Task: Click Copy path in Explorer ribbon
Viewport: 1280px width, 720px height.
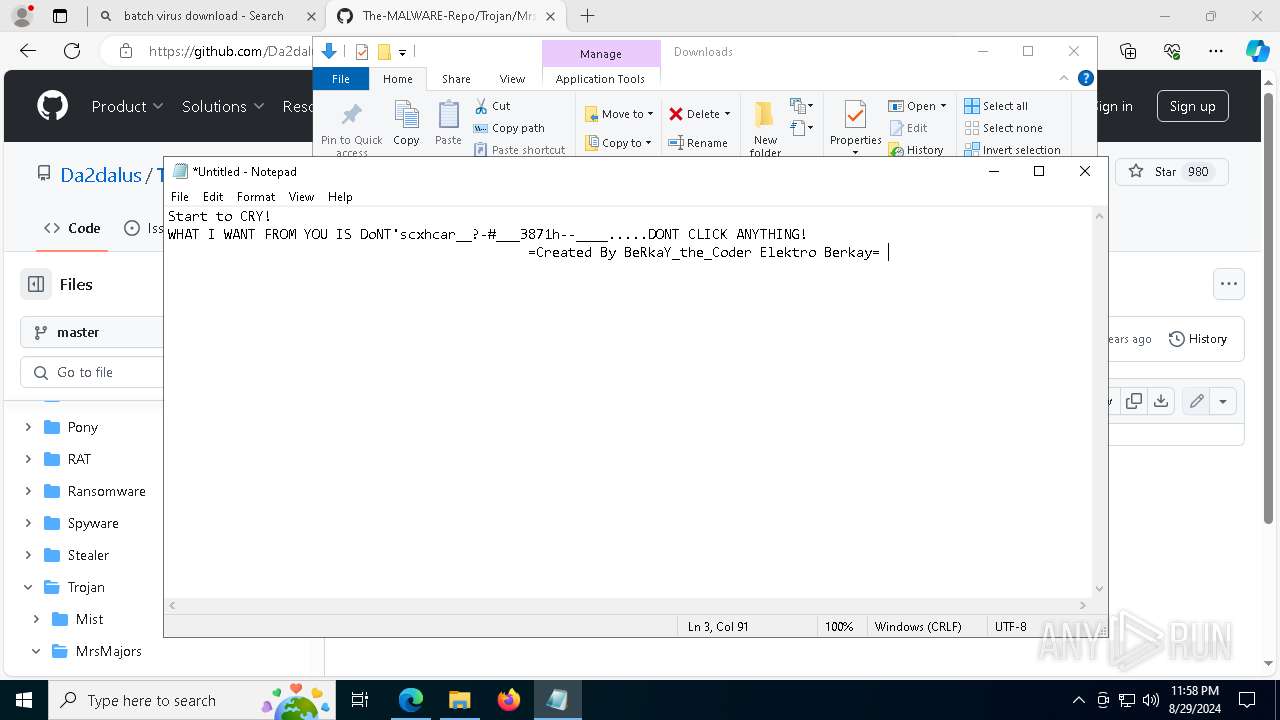Action: point(509,128)
